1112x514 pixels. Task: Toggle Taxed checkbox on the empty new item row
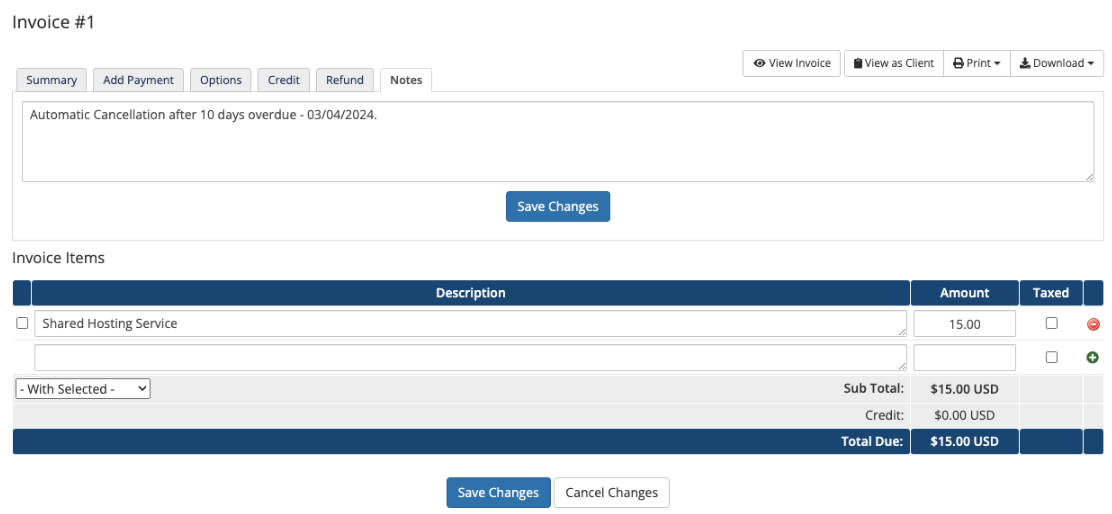(x=1052, y=357)
